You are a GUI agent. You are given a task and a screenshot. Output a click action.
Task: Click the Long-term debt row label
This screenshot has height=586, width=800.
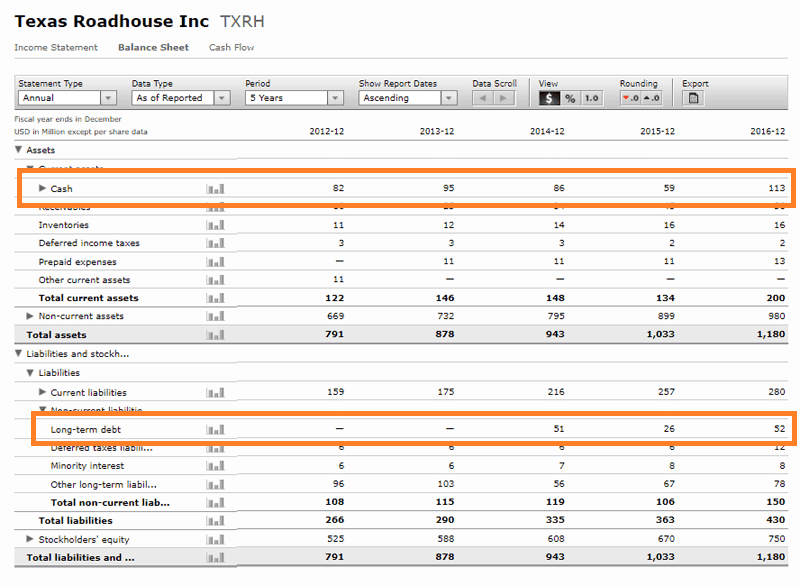pos(86,429)
